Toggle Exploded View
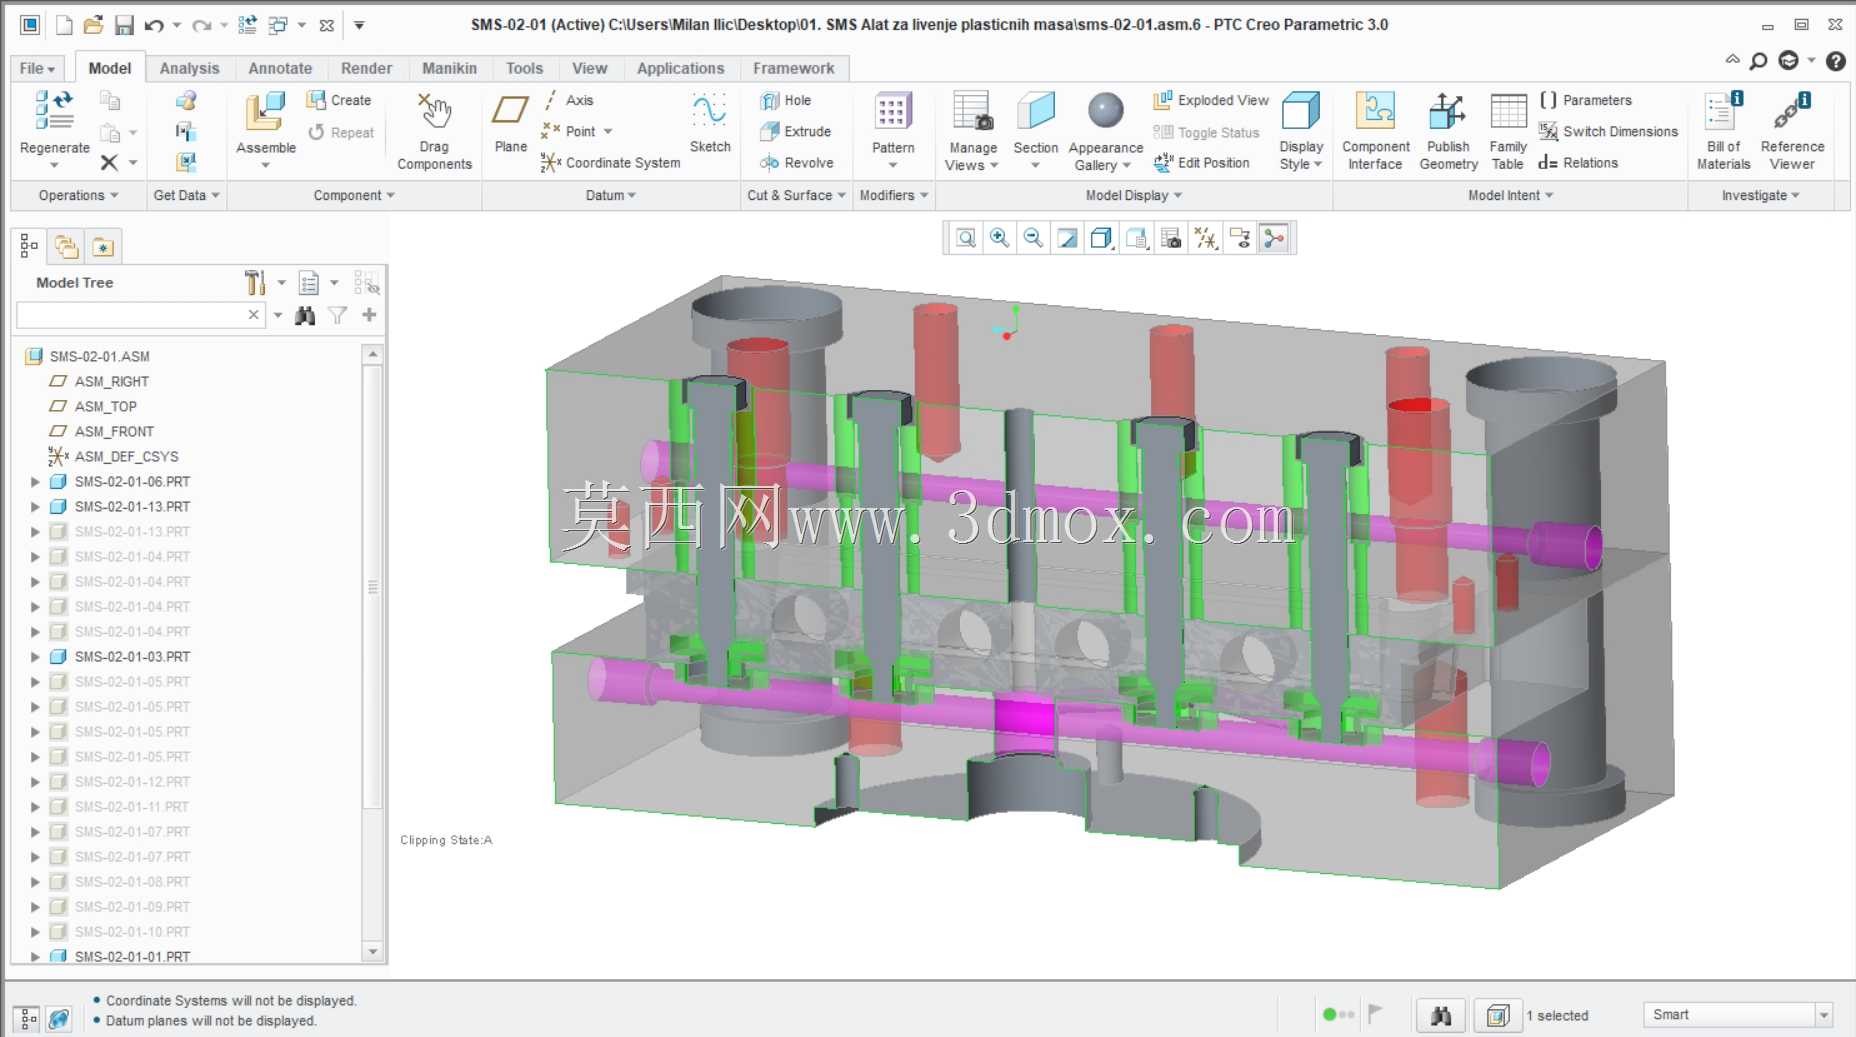 (1211, 100)
